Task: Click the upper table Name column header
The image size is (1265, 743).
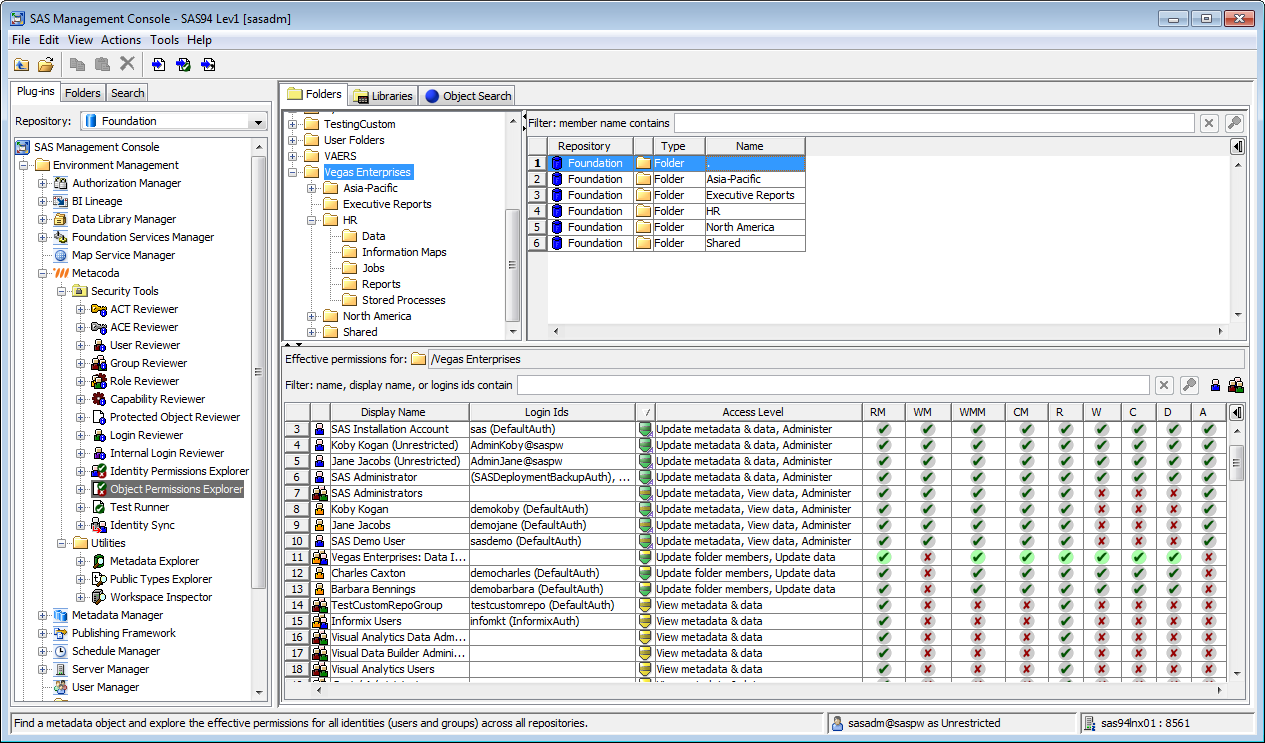Action: click(x=755, y=146)
